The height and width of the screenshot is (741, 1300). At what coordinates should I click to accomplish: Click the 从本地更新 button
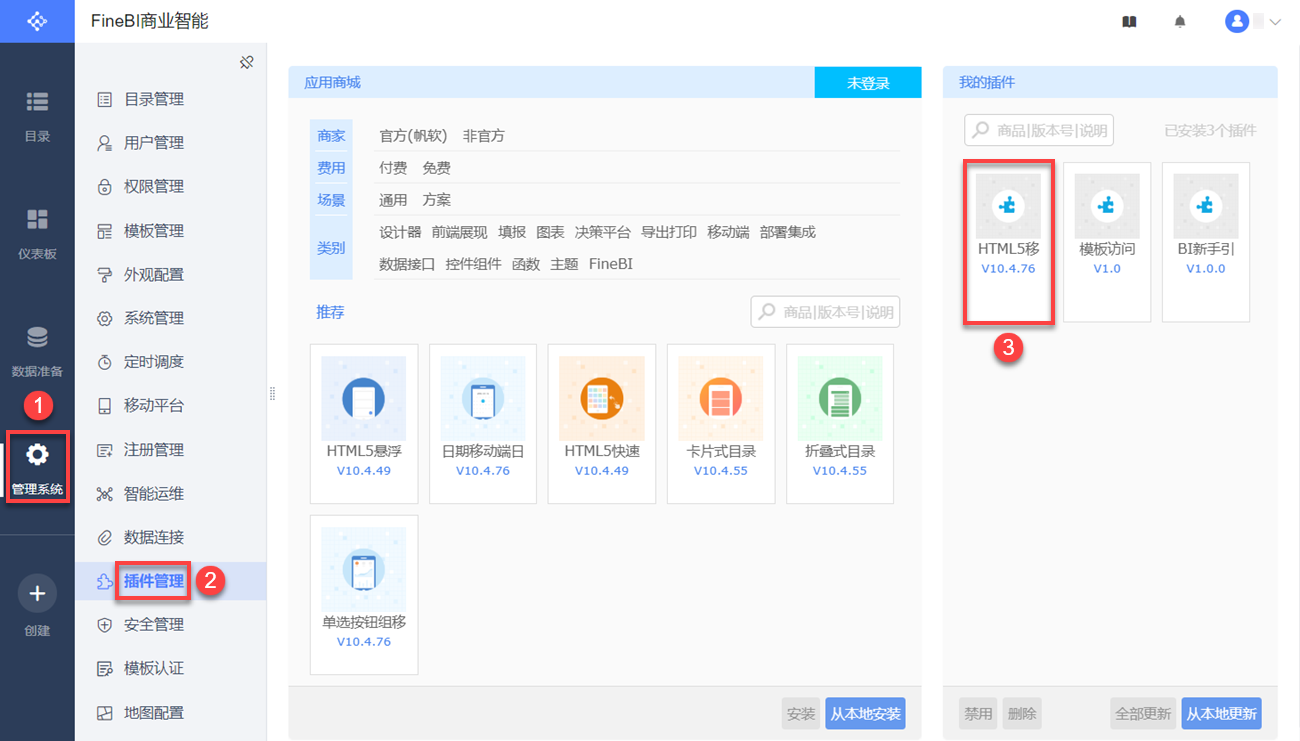coord(1221,714)
